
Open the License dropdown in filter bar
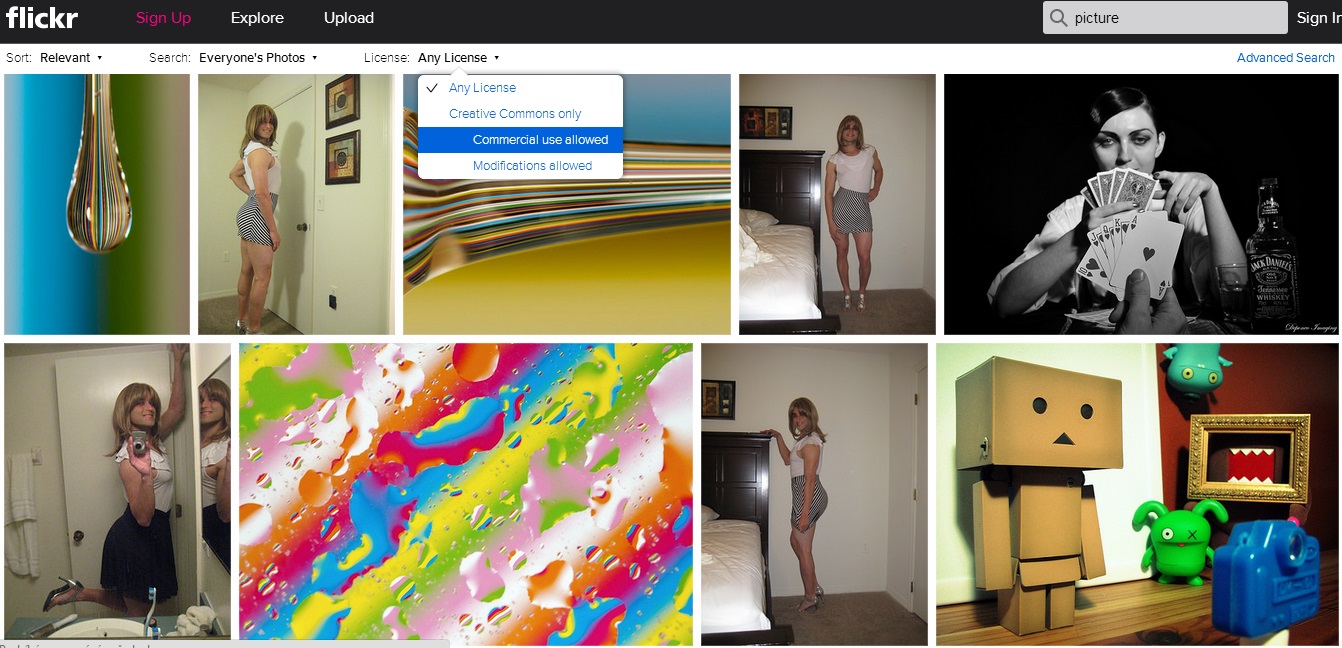[458, 58]
